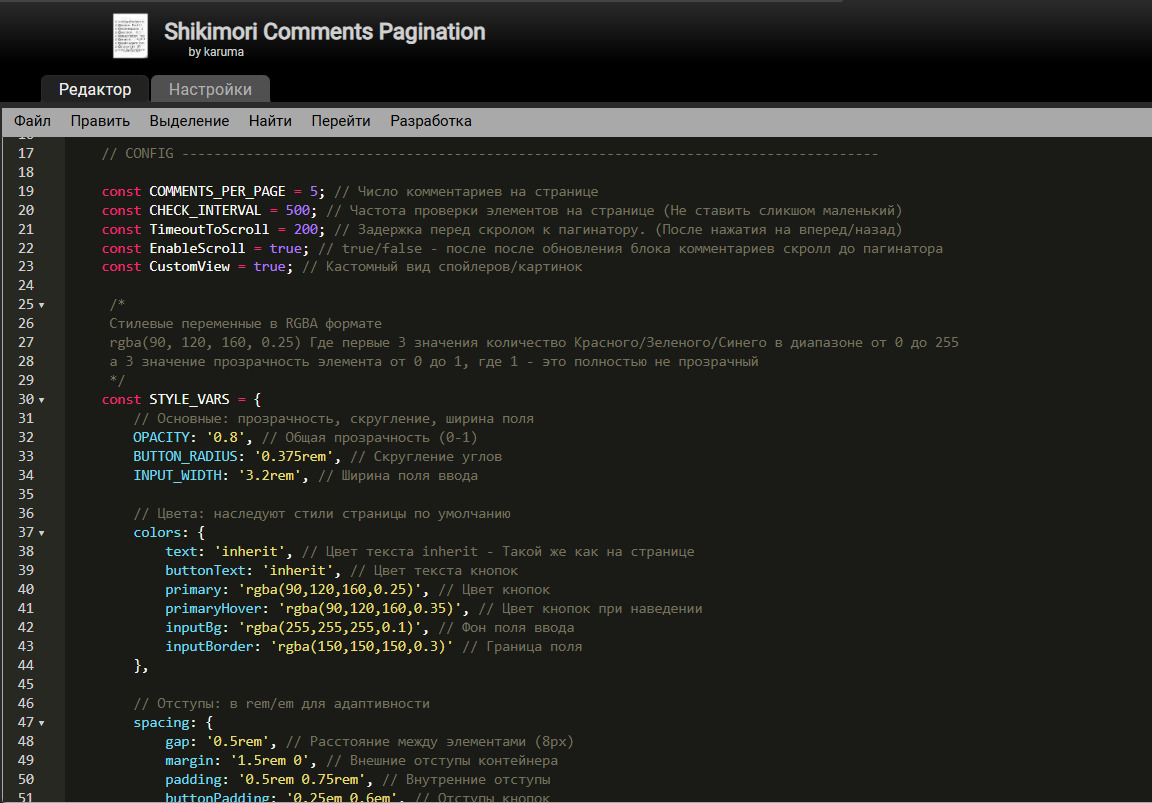Fold the STYLE_VARS object at line 30

[x=42, y=400]
